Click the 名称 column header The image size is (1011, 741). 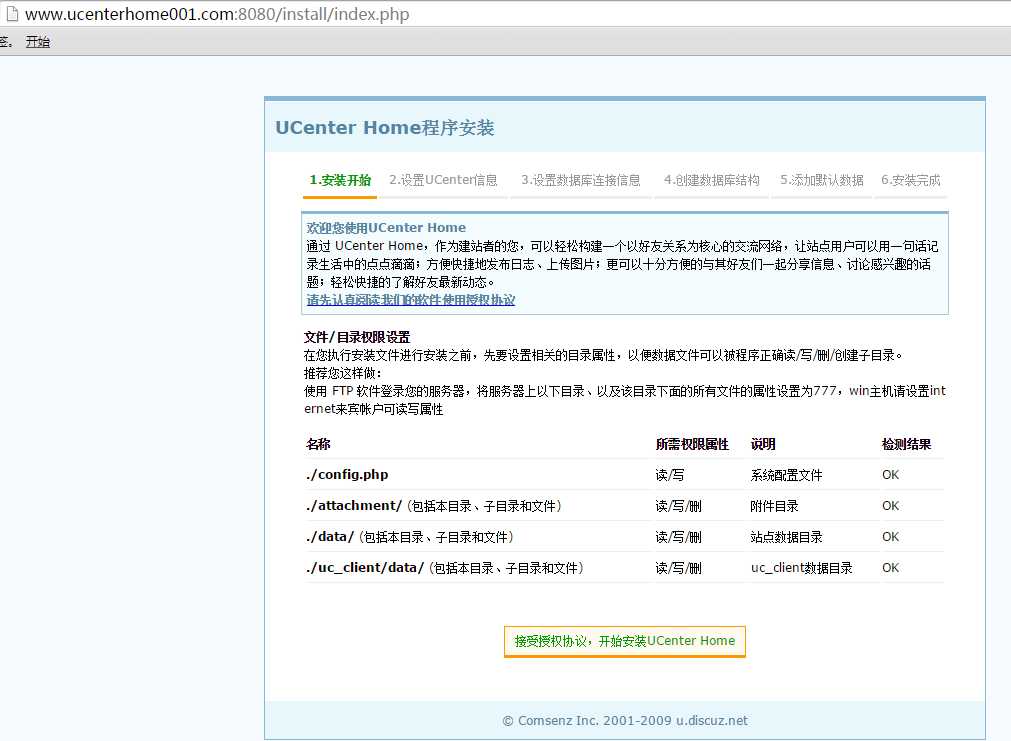click(x=319, y=444)
